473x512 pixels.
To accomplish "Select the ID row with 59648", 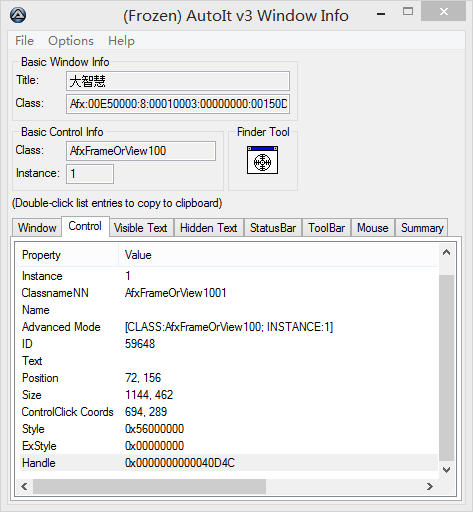I will click(228, 344).
